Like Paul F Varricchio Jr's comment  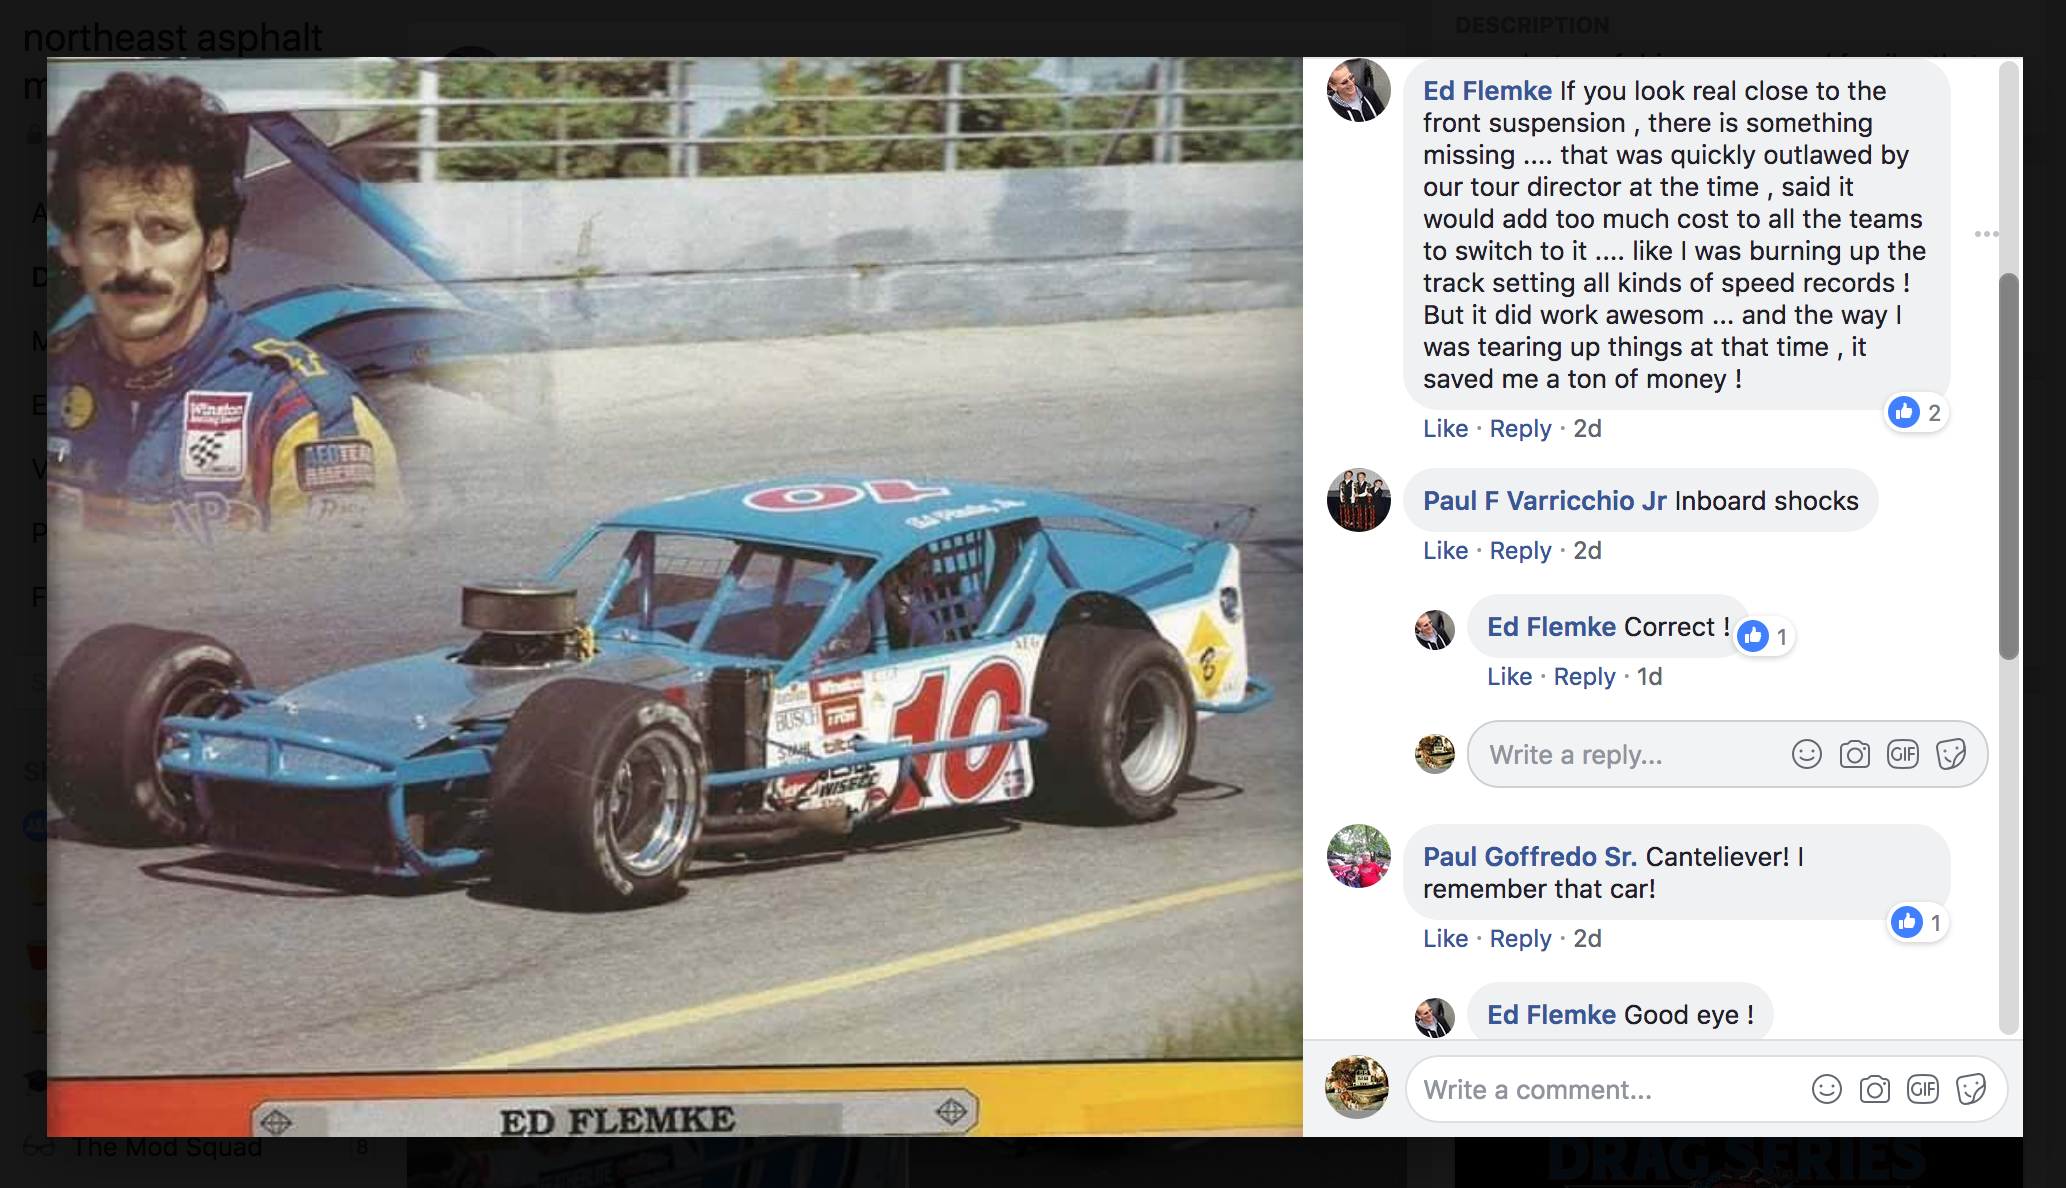pyautogui.click(x=1445, y=550)
